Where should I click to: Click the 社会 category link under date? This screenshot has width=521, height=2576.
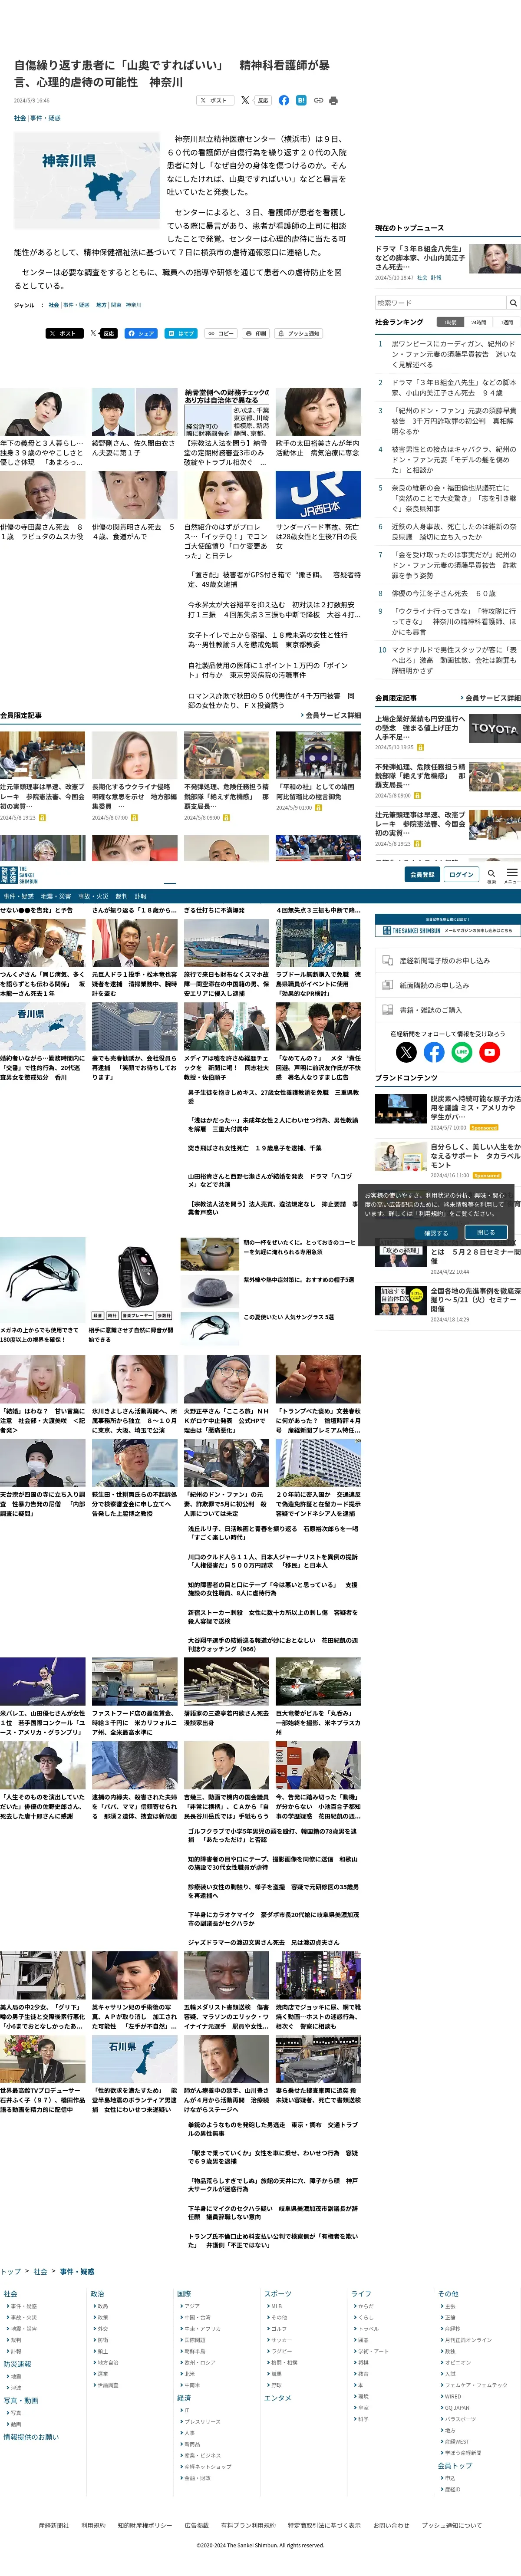click(20, 118)
